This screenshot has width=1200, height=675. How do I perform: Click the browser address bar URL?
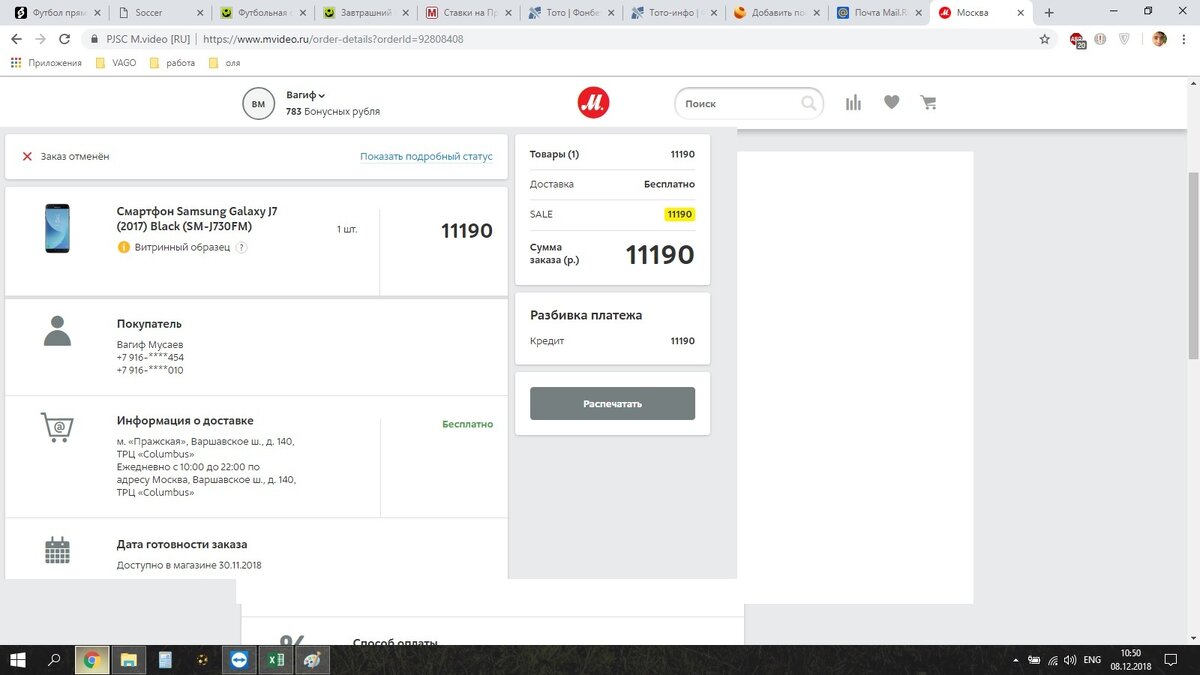point(333,39)
